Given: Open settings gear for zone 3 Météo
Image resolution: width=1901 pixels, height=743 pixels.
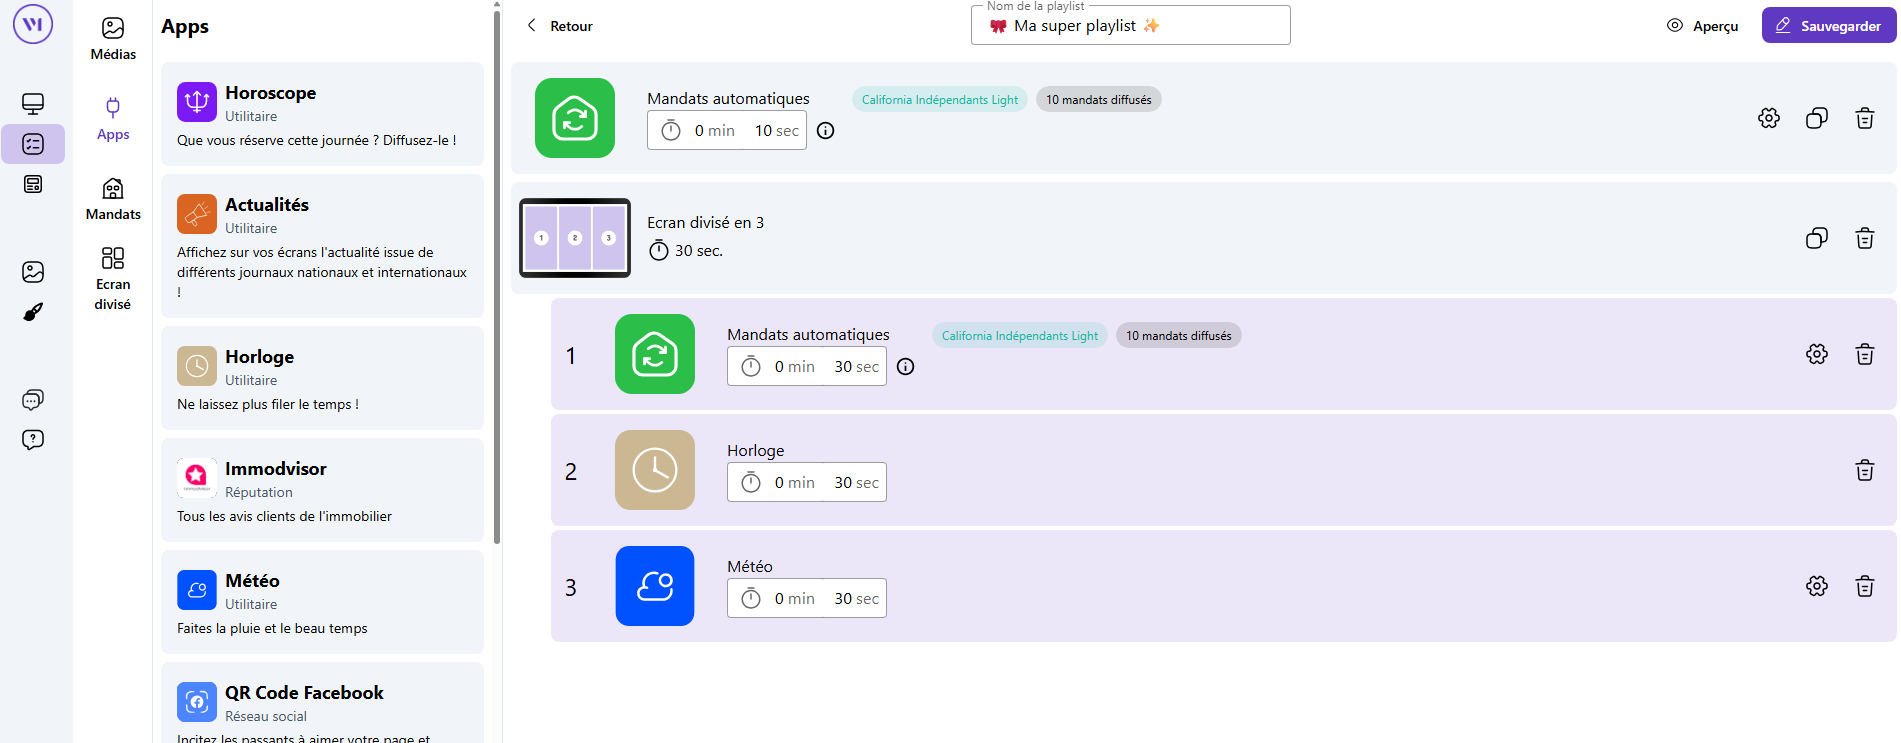Looking at the screenshot, I should (x=1817, y=586).
